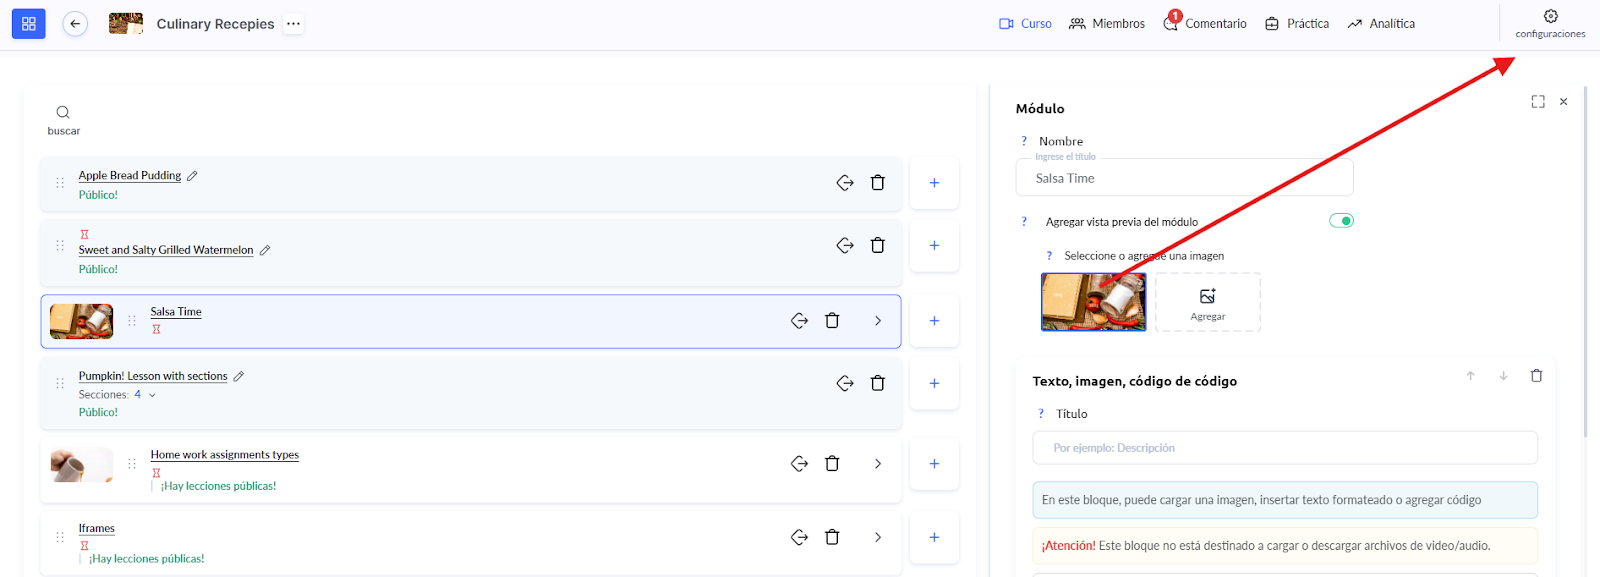Open the Sweet and Salty Grilled Watermelon lesson
Image resolution: width=1600 pixels, height=577 pixels.
point(166,250)
